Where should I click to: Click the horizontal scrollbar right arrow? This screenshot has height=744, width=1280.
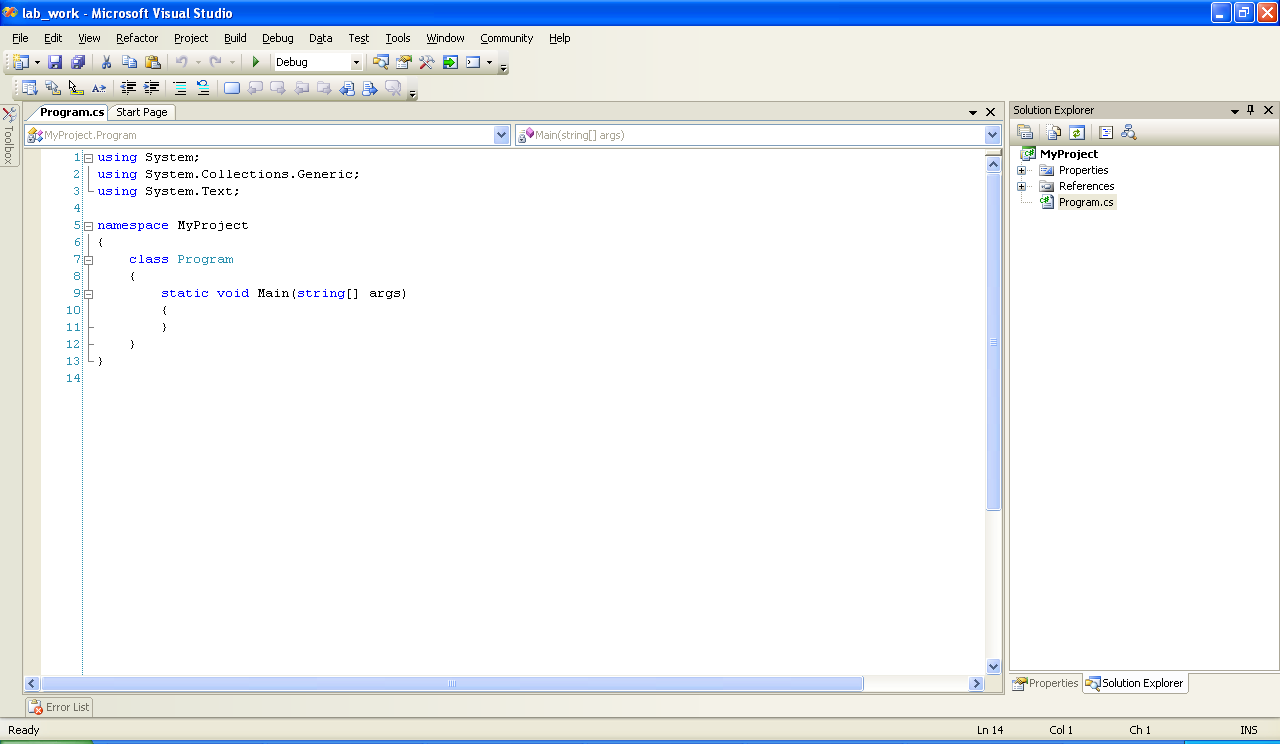click(976, 684)
